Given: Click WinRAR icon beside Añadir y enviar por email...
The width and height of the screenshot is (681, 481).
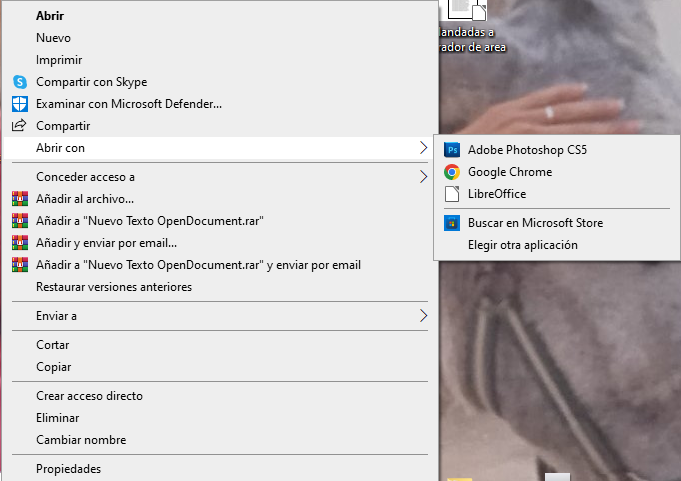Looking at the screenshot, I should coord(20,243).
